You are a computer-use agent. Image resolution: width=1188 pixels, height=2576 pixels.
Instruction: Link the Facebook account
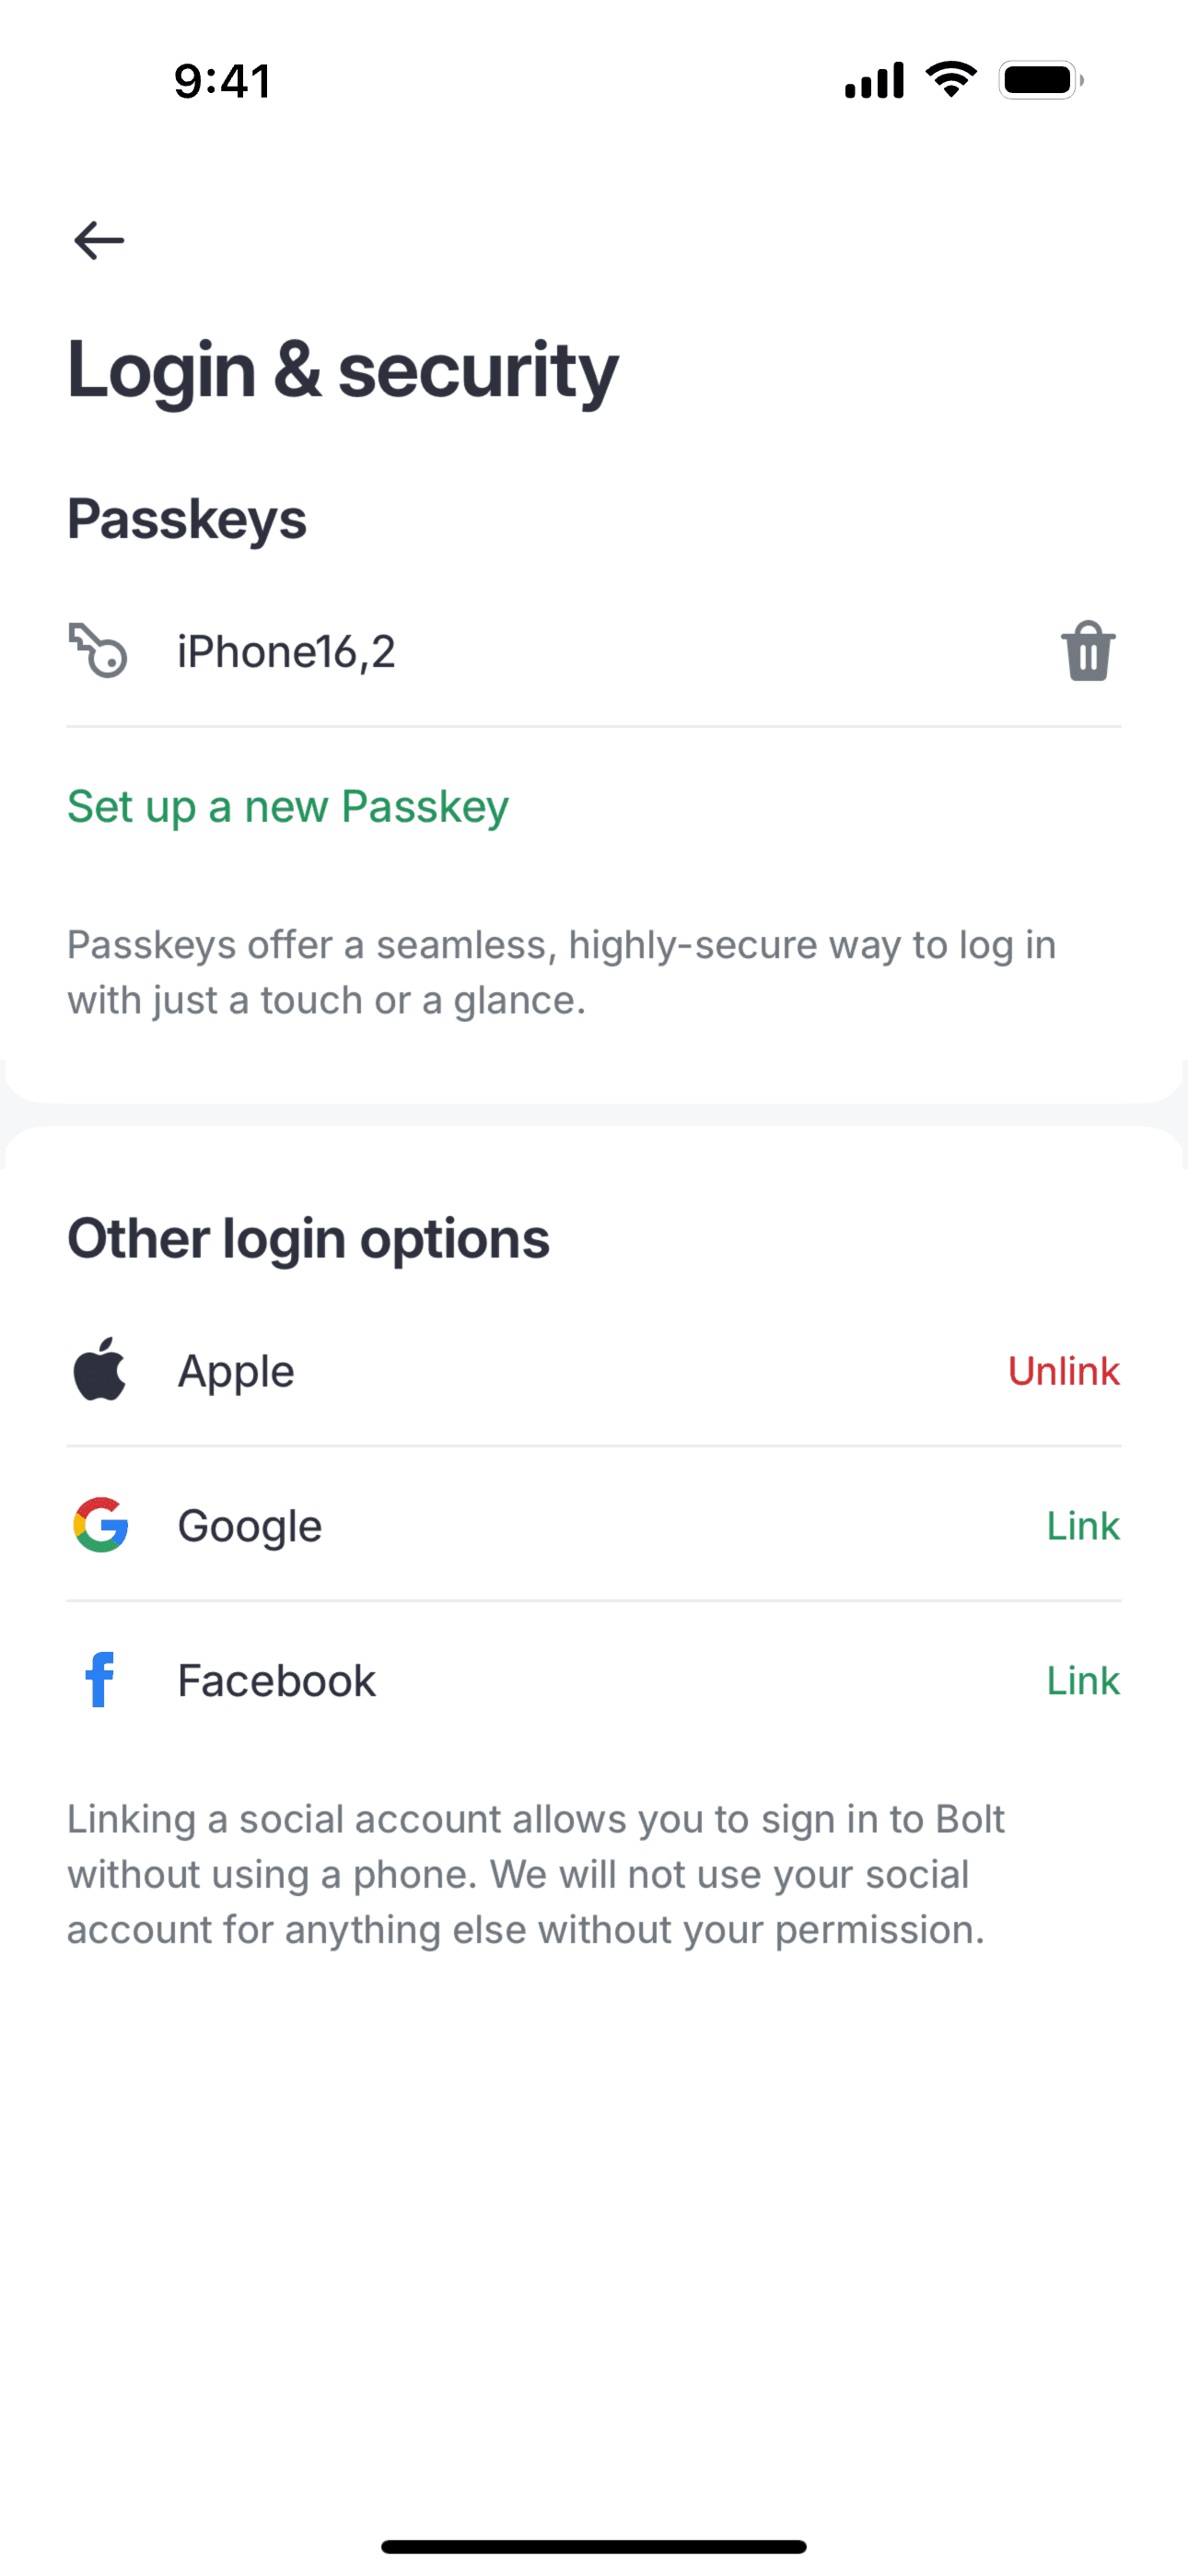click(1082, 1681)
